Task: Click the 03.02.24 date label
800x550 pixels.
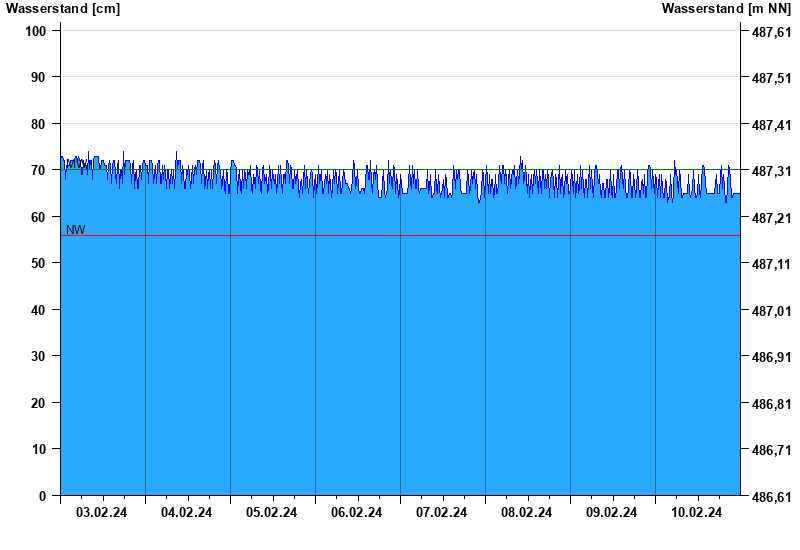Action: pos(102,512)
